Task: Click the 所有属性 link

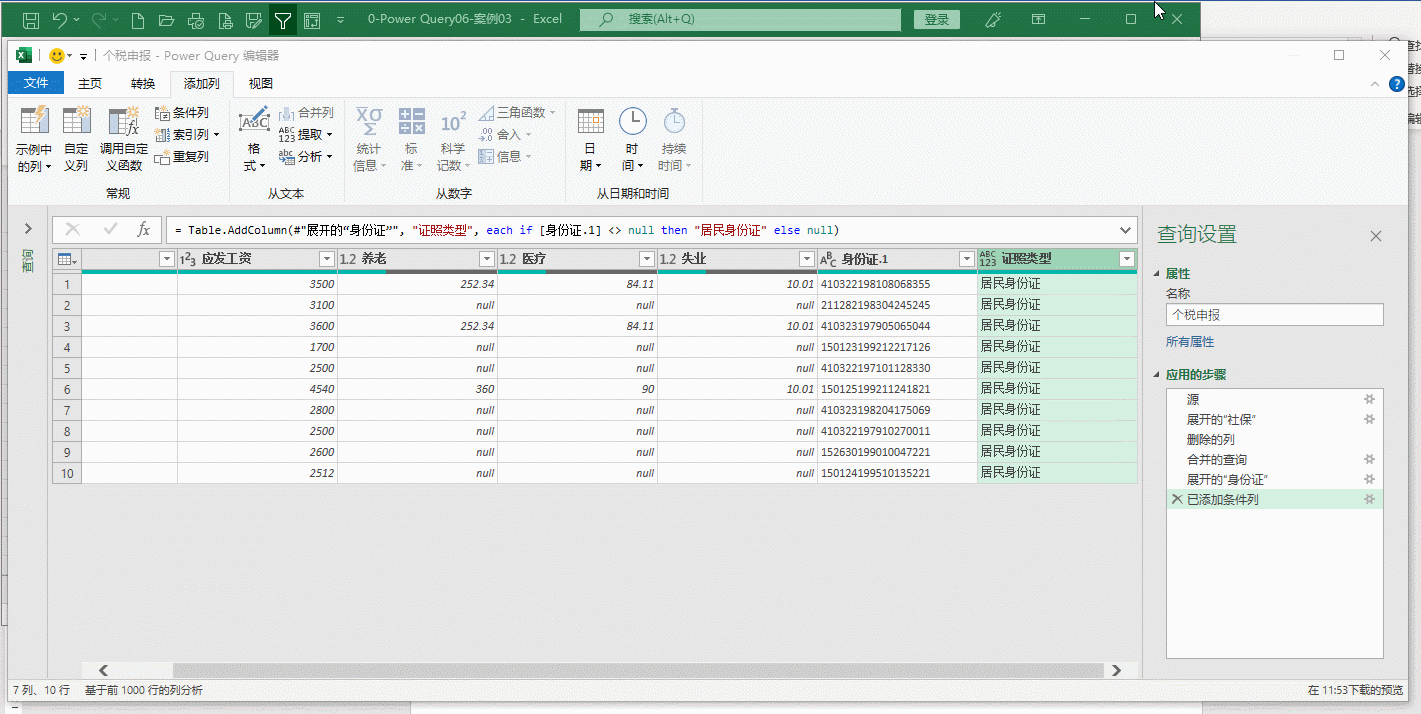Action: [x=1190, y=342]
